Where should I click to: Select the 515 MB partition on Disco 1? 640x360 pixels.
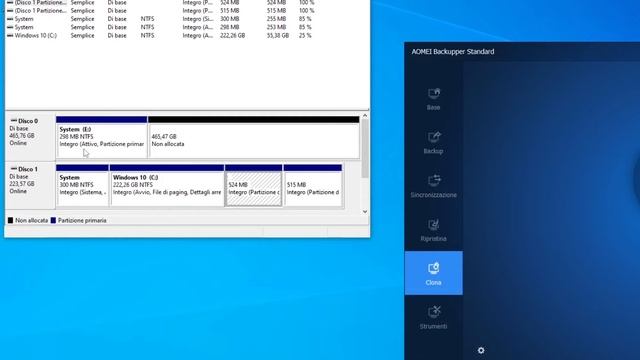313,185
